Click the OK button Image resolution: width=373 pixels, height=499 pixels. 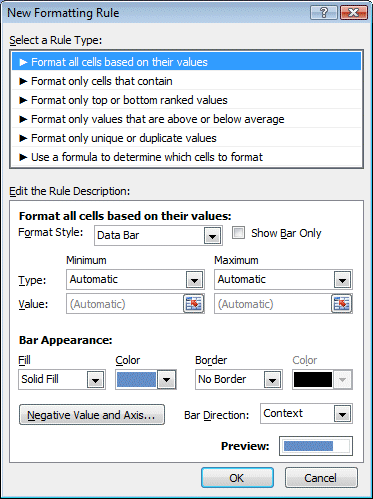[x=237, y=478]
